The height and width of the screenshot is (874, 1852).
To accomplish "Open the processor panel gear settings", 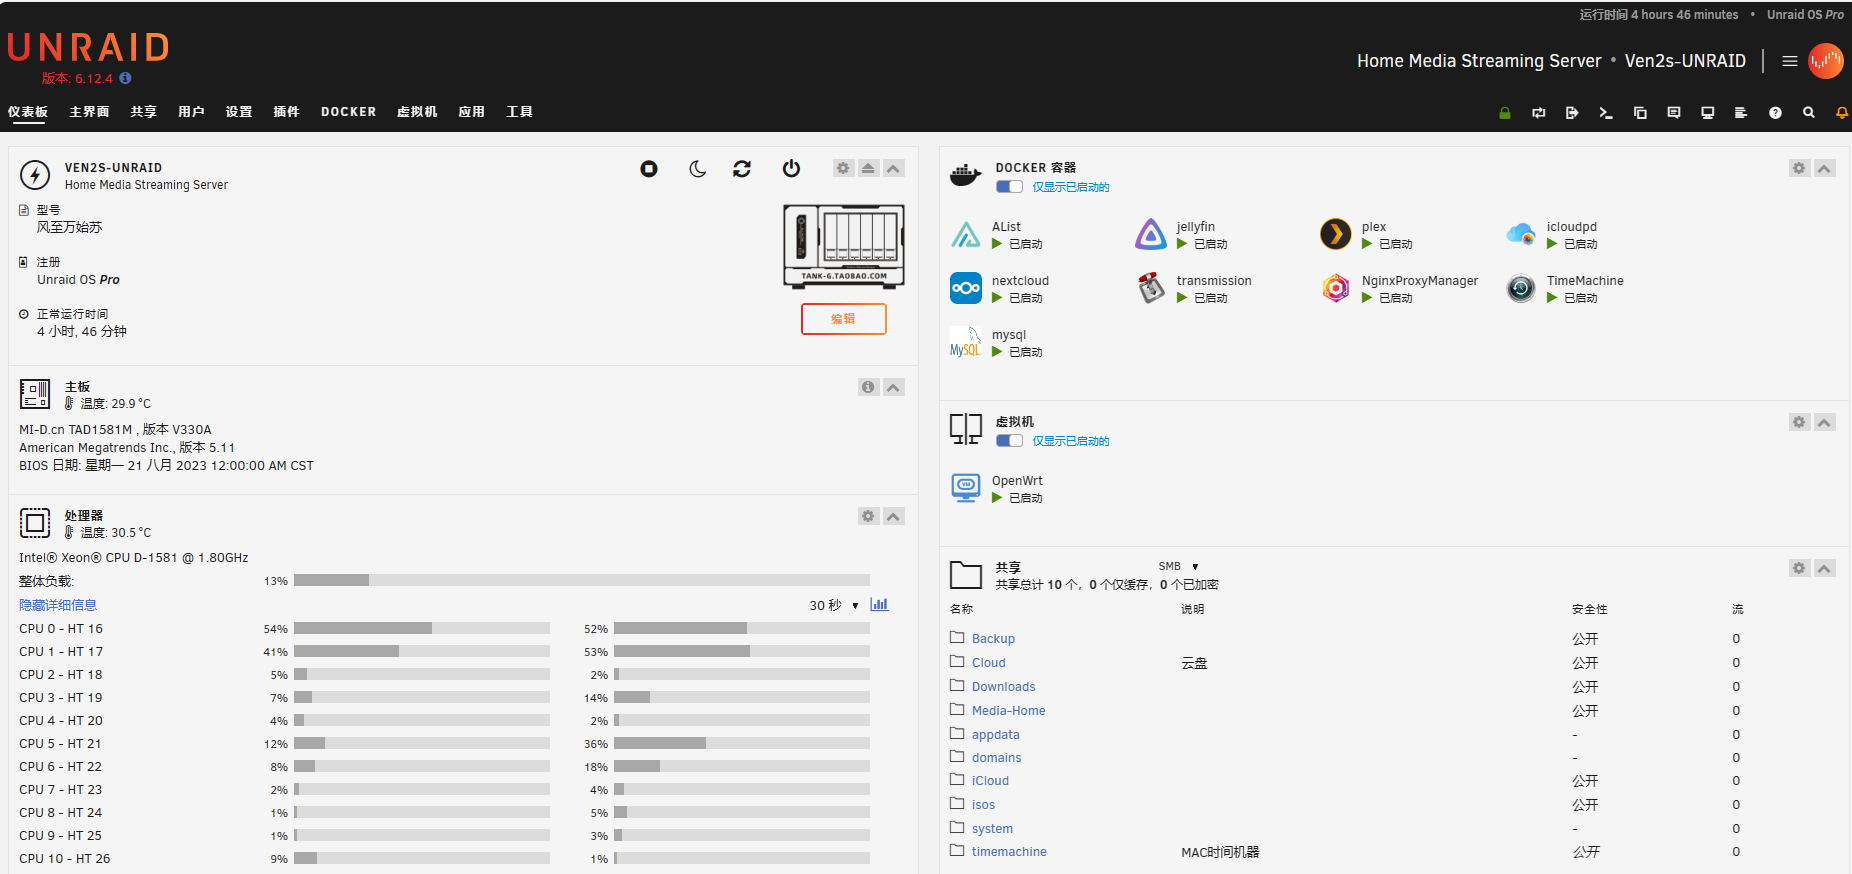I will (868, 516).
